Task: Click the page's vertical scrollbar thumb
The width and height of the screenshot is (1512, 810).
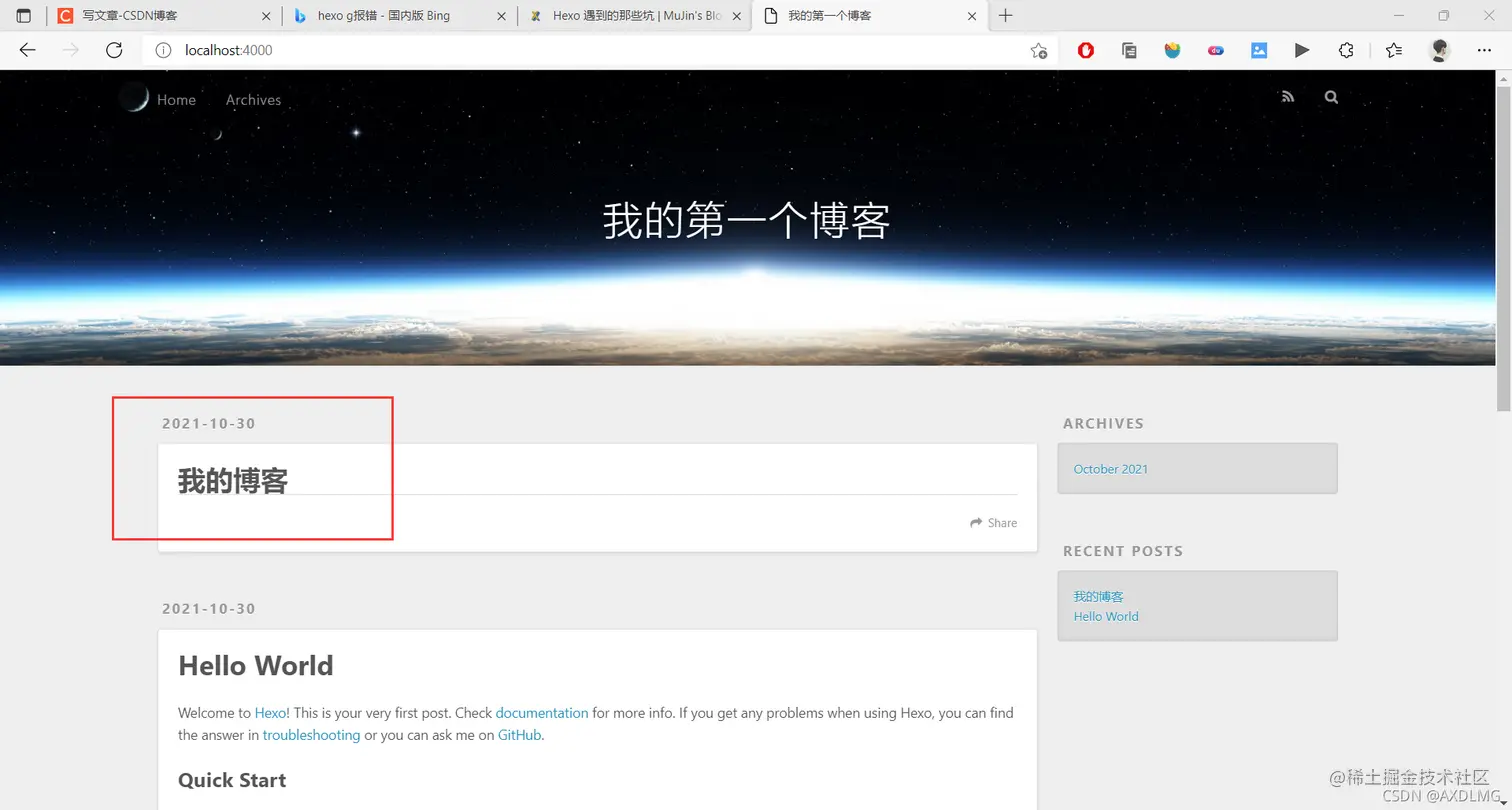Action: point(1503,249)
